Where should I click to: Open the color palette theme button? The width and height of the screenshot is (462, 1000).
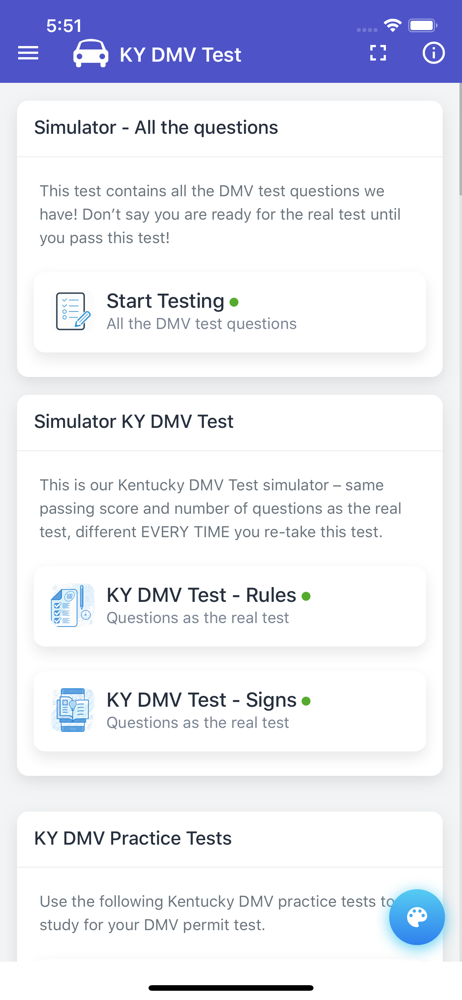tap(417, 917)
